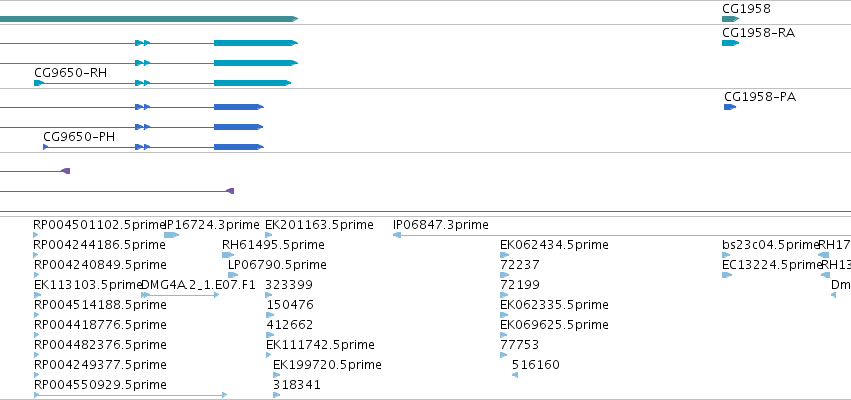Viewport: 851px width, 400px height.
Task: Click the CG1958-RA transcript arrow
Action: (x=731, y=43)
